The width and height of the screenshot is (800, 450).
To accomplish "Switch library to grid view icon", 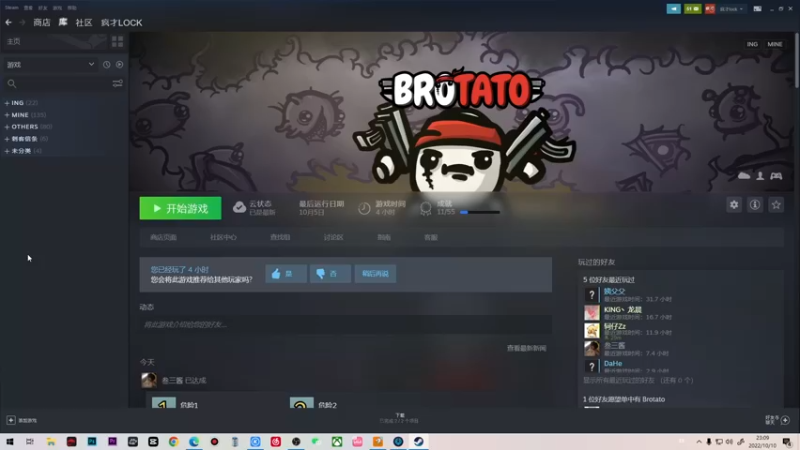I will (x=117, y=41).
